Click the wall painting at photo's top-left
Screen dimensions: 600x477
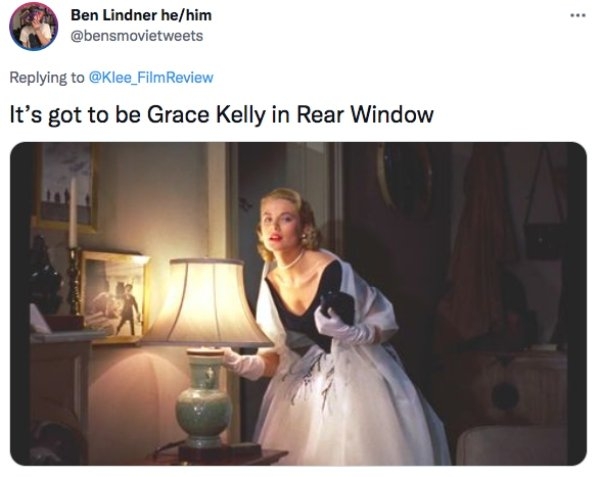(x=66, y=187)
